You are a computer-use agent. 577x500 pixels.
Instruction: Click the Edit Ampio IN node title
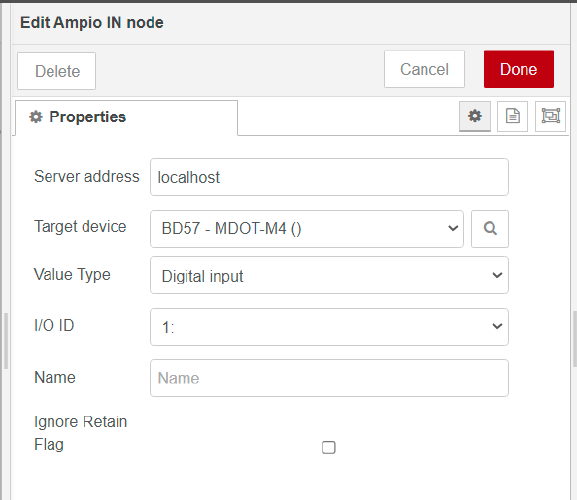coord(92,22)
